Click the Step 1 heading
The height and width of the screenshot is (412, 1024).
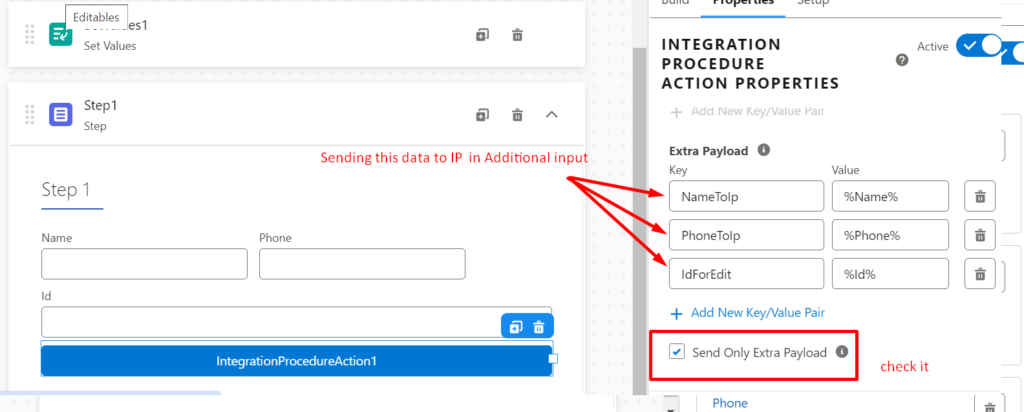tap(66, 190)
